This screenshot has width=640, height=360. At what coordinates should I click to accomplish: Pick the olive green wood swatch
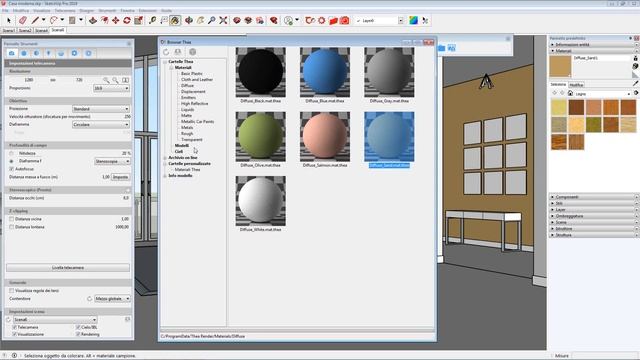pyautogui.click(x=593, y=125)
